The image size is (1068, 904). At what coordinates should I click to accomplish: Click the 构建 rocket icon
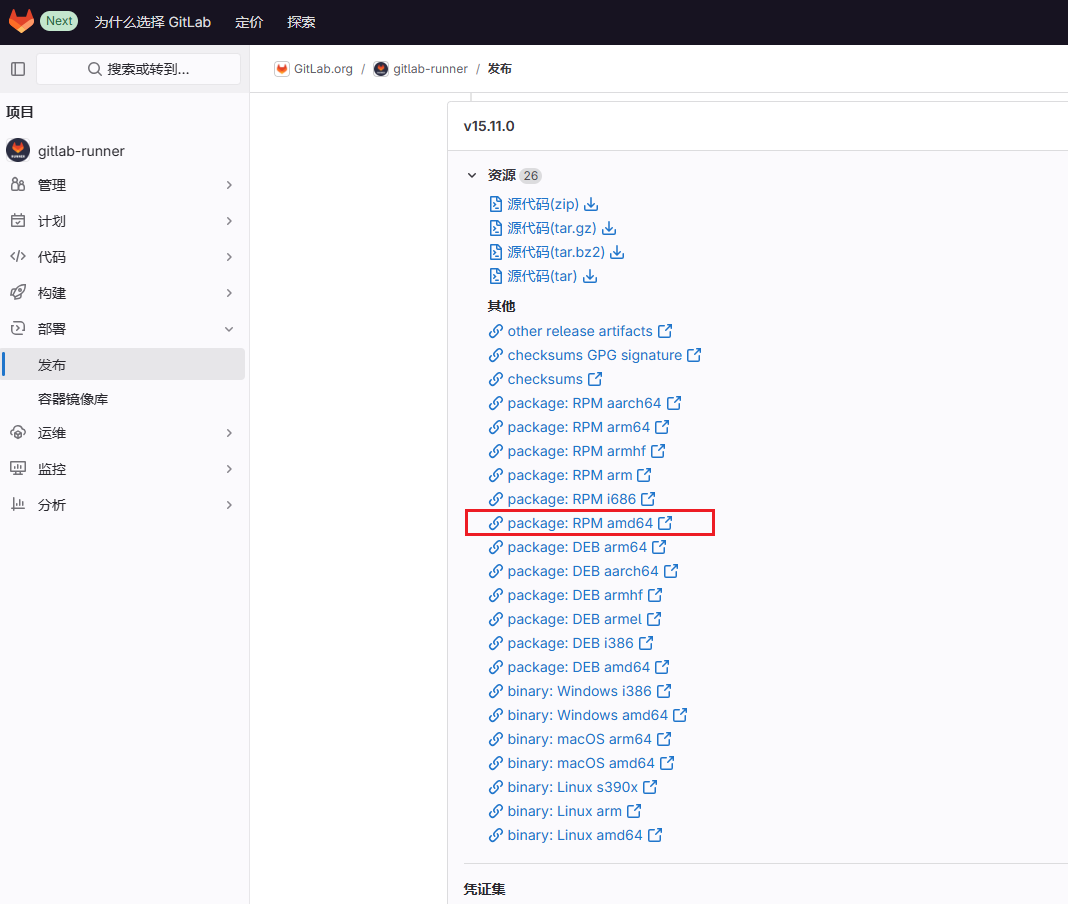click(x=18, y=293)
